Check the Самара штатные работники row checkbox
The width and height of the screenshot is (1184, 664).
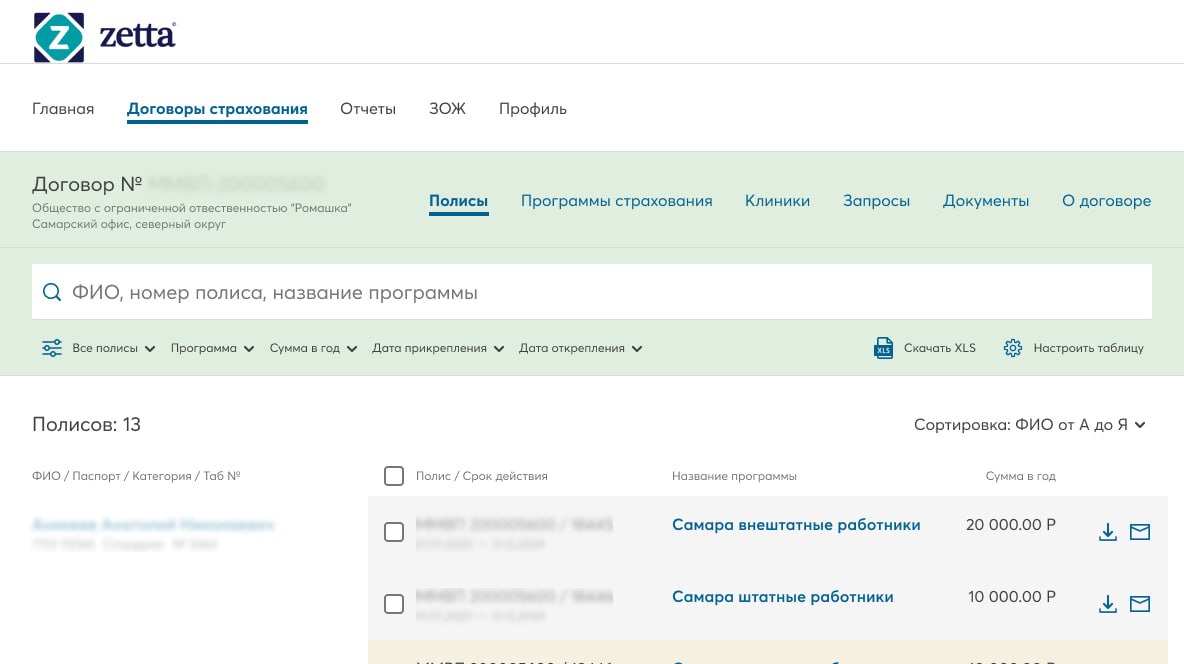coord(394,604)
